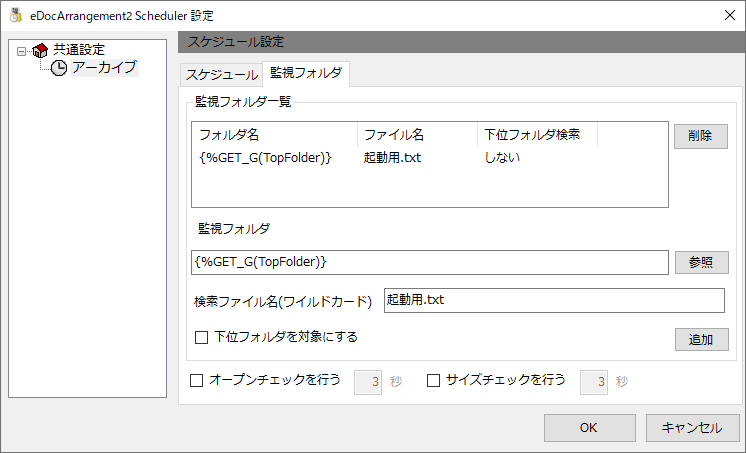Click the clock icon beside アーカイブ
Viewport: 746px width, 453px height.
[59, 68]
